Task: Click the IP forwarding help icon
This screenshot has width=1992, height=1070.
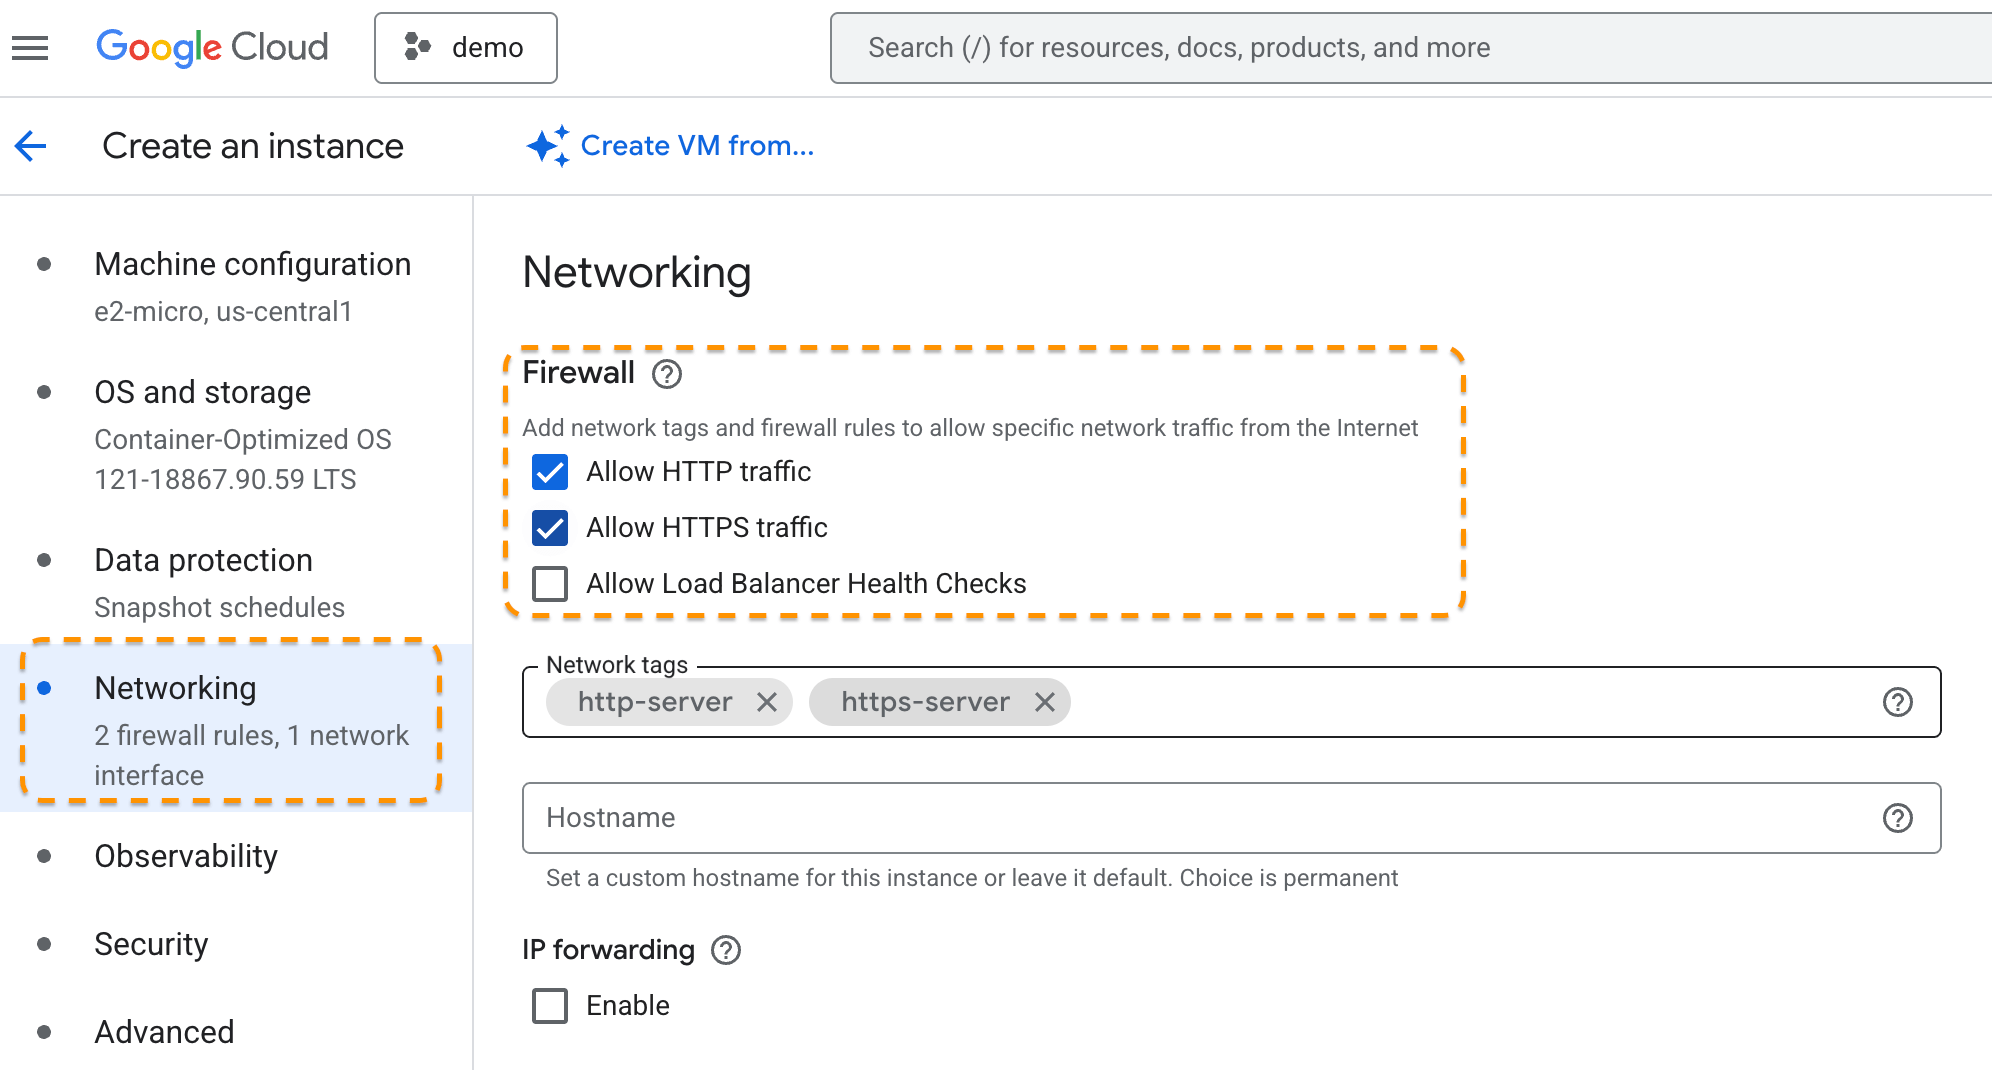Action: pyautogui.click(x=726, y=950)
